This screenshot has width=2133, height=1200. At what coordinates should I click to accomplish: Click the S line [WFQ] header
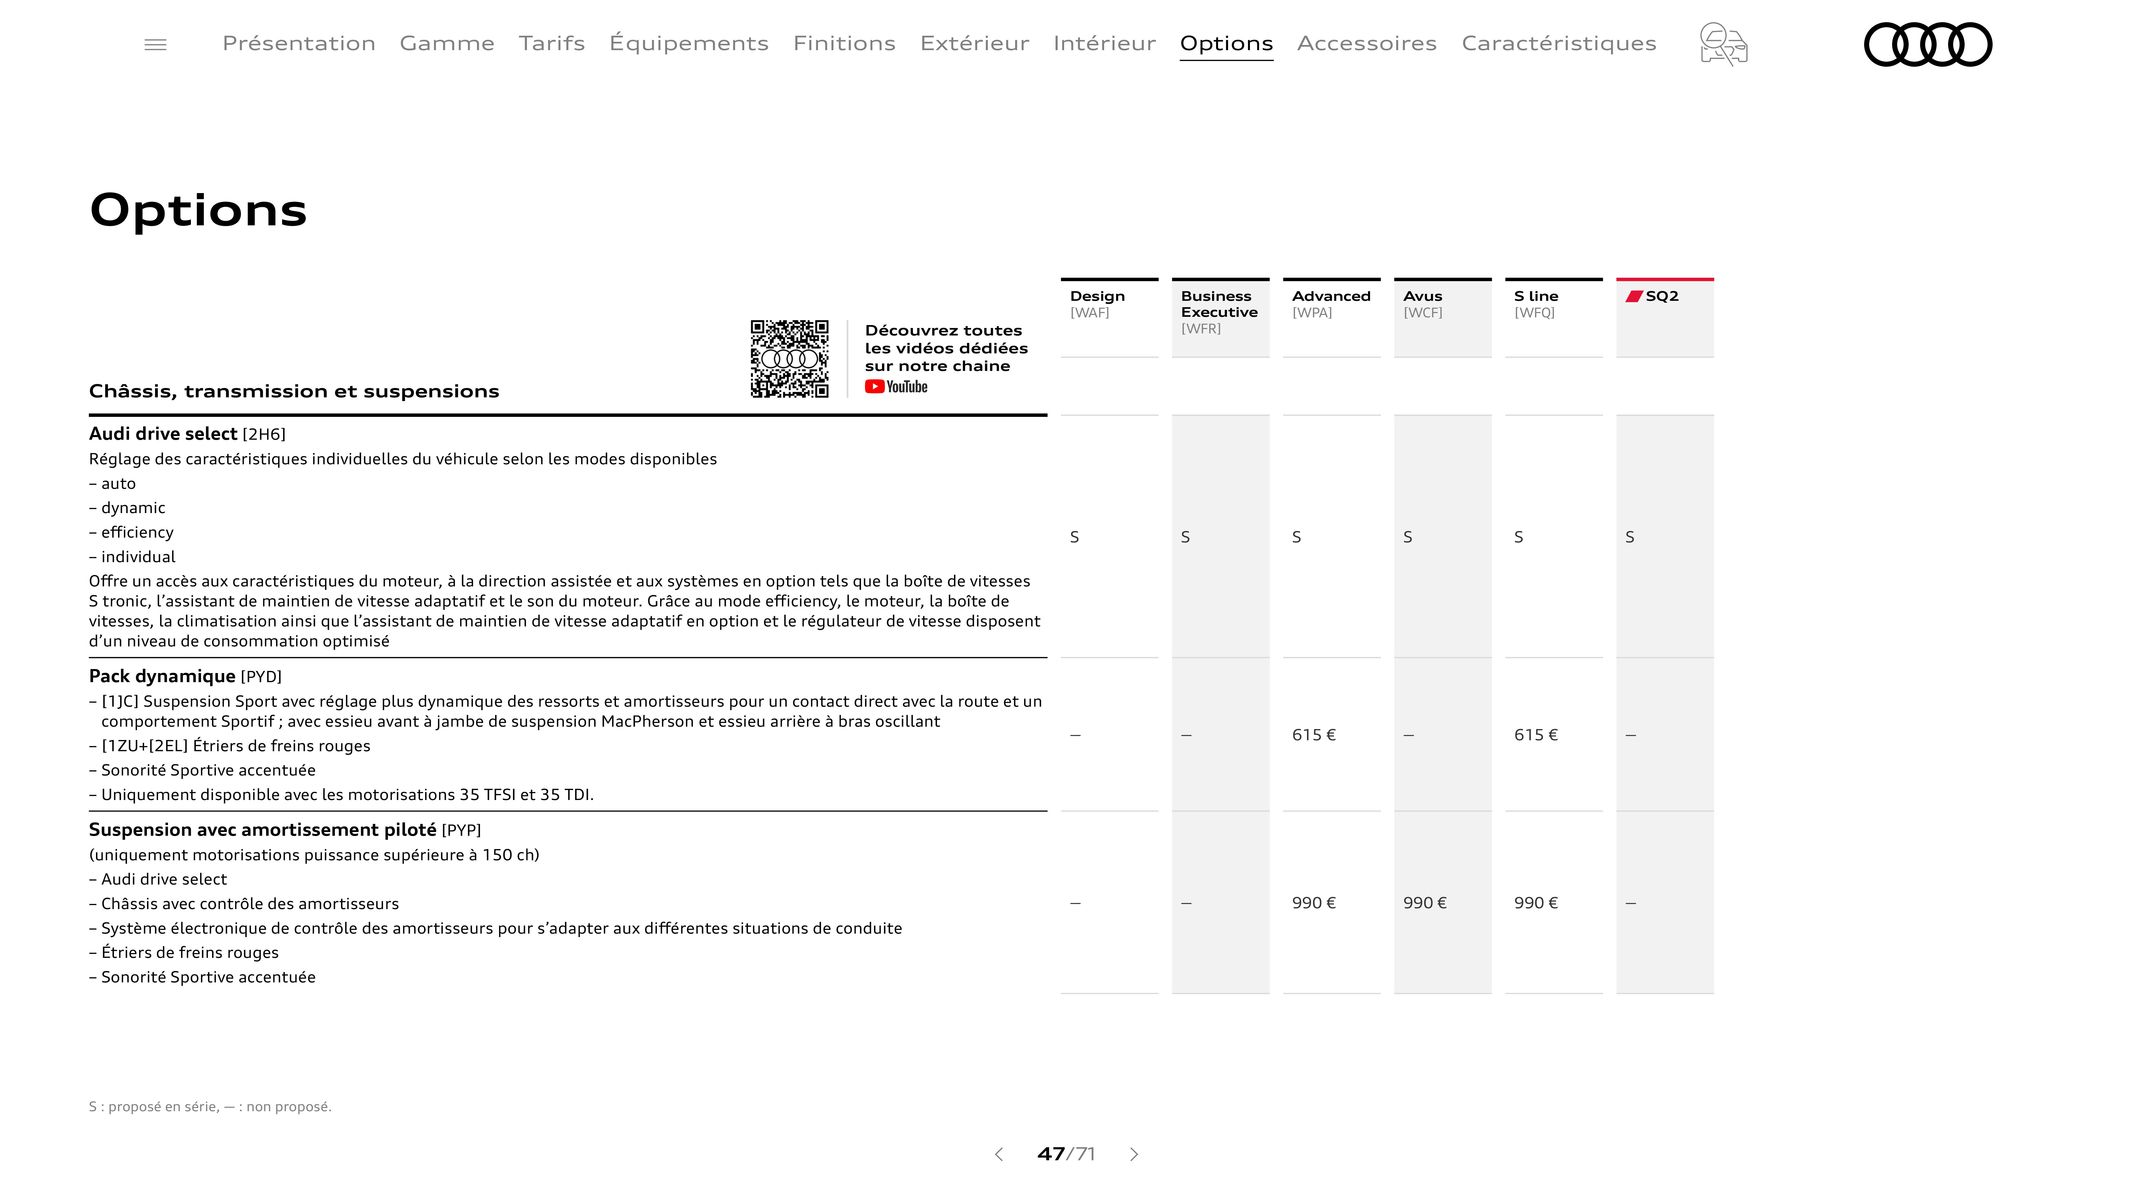point(1553,317)
